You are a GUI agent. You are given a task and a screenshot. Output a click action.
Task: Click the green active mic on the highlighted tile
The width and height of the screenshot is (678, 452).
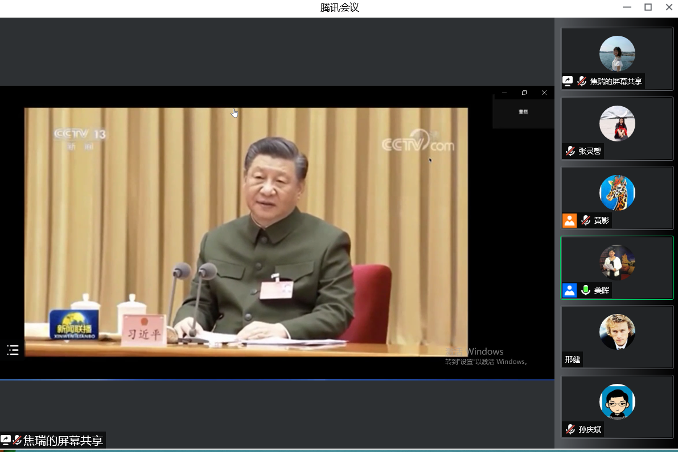point(586,290)
